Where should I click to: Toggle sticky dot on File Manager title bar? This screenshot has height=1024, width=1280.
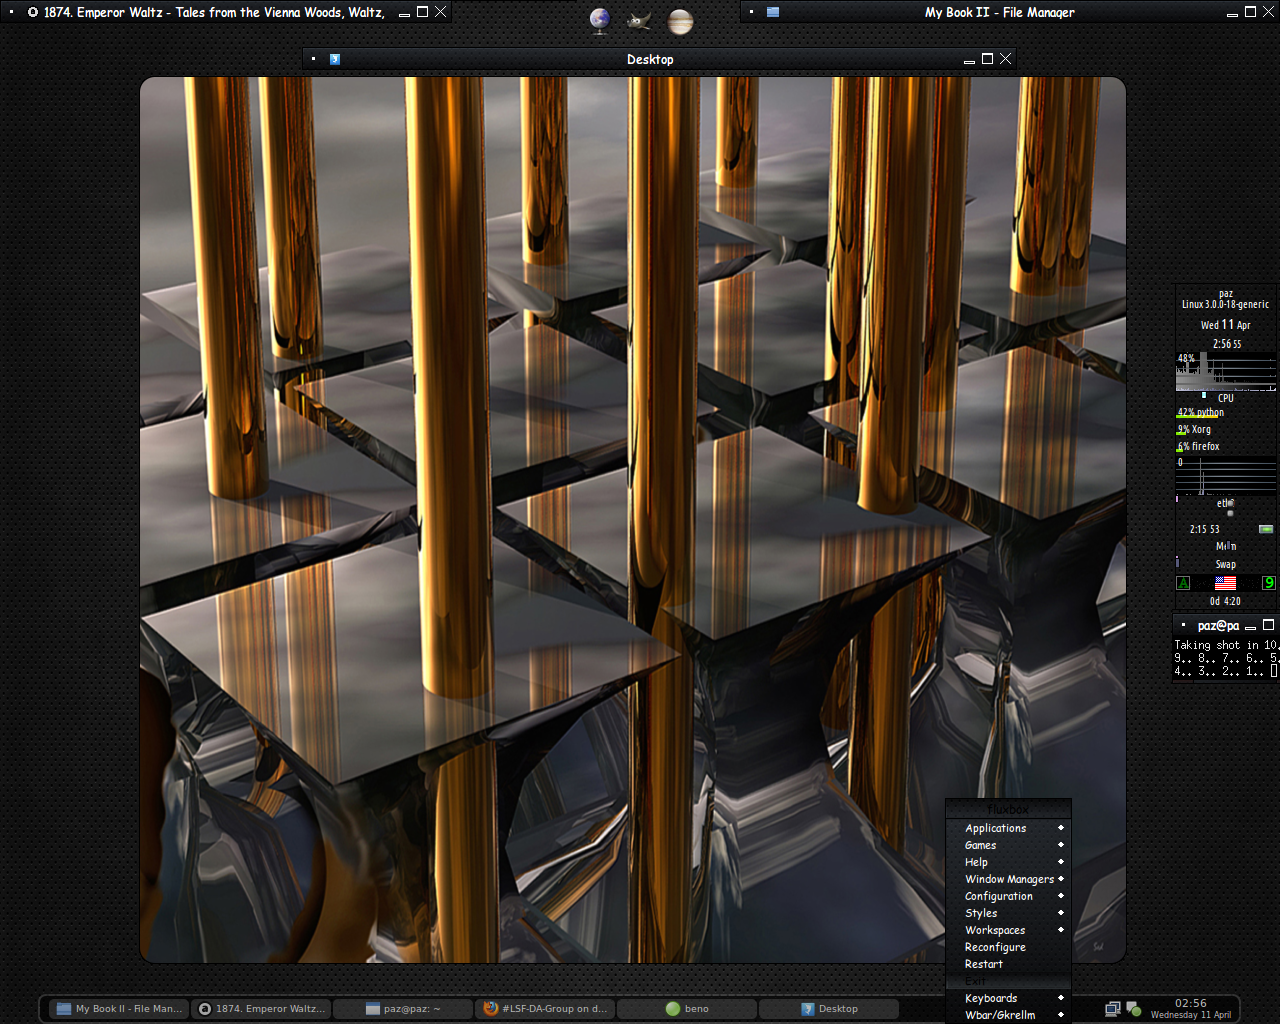tap(751, 12)
